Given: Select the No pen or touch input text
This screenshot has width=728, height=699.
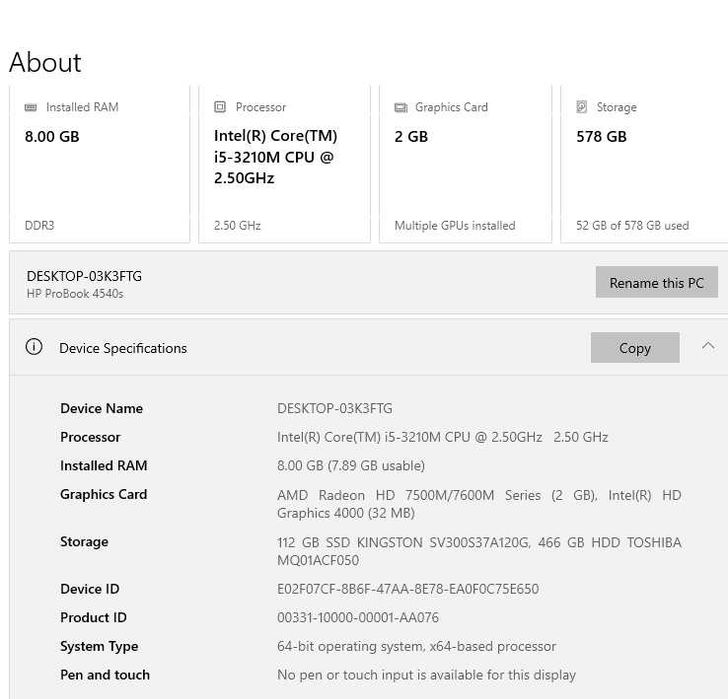Looking at the screenshot, I should click(426, 675).
